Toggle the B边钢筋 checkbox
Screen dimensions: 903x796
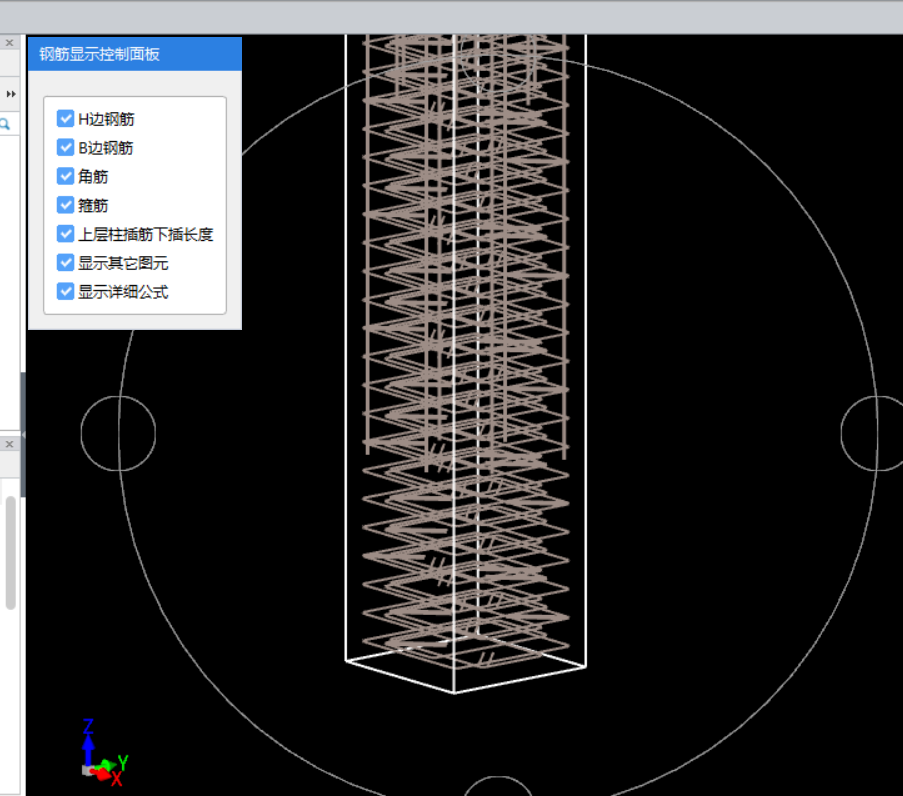(66, 148)
